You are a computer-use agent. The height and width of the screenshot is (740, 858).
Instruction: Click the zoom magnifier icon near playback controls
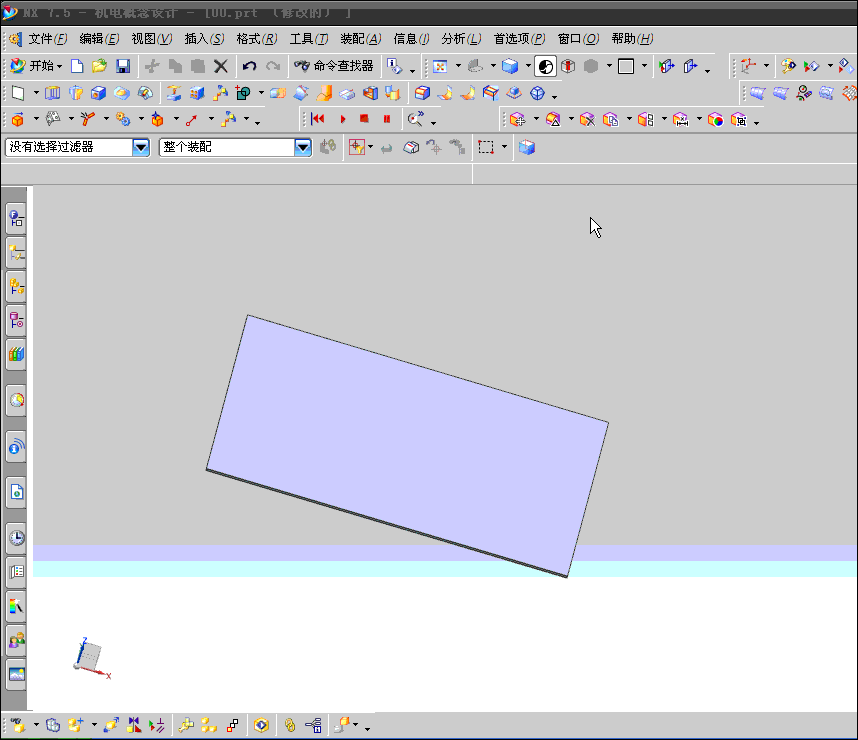415,119
